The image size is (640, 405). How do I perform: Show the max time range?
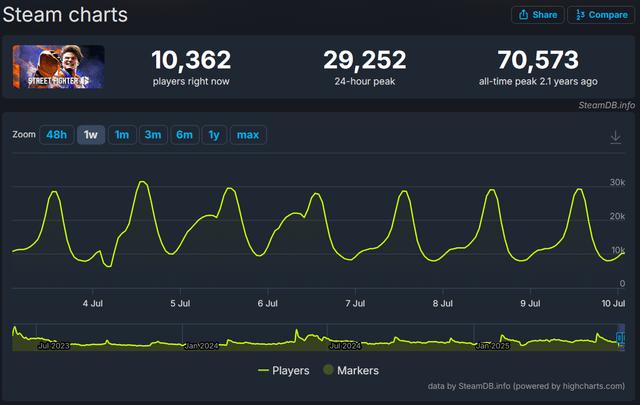point(248,135)
